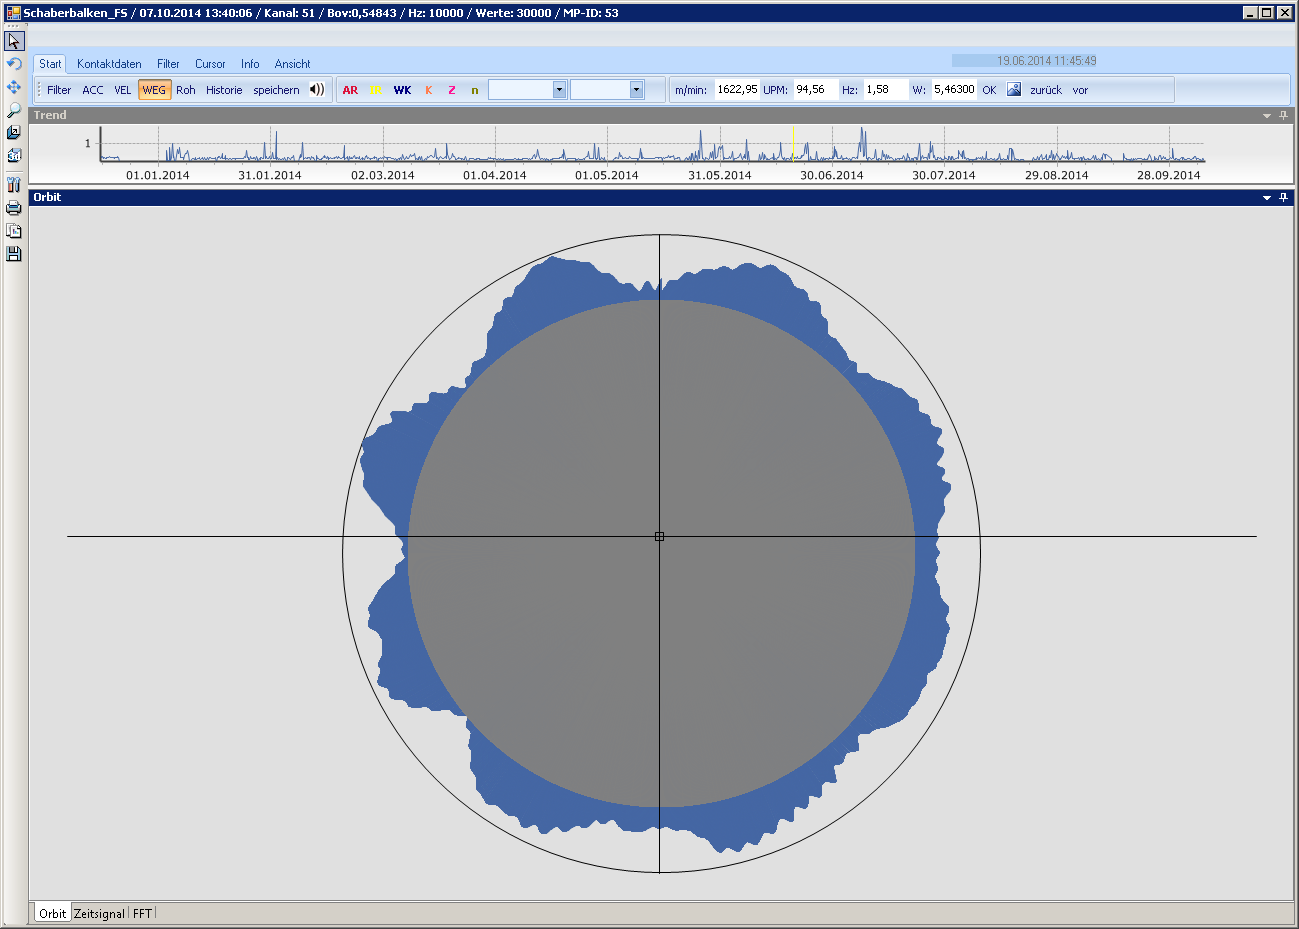Click the OK button
The image size is (1299, 929).
989,90
